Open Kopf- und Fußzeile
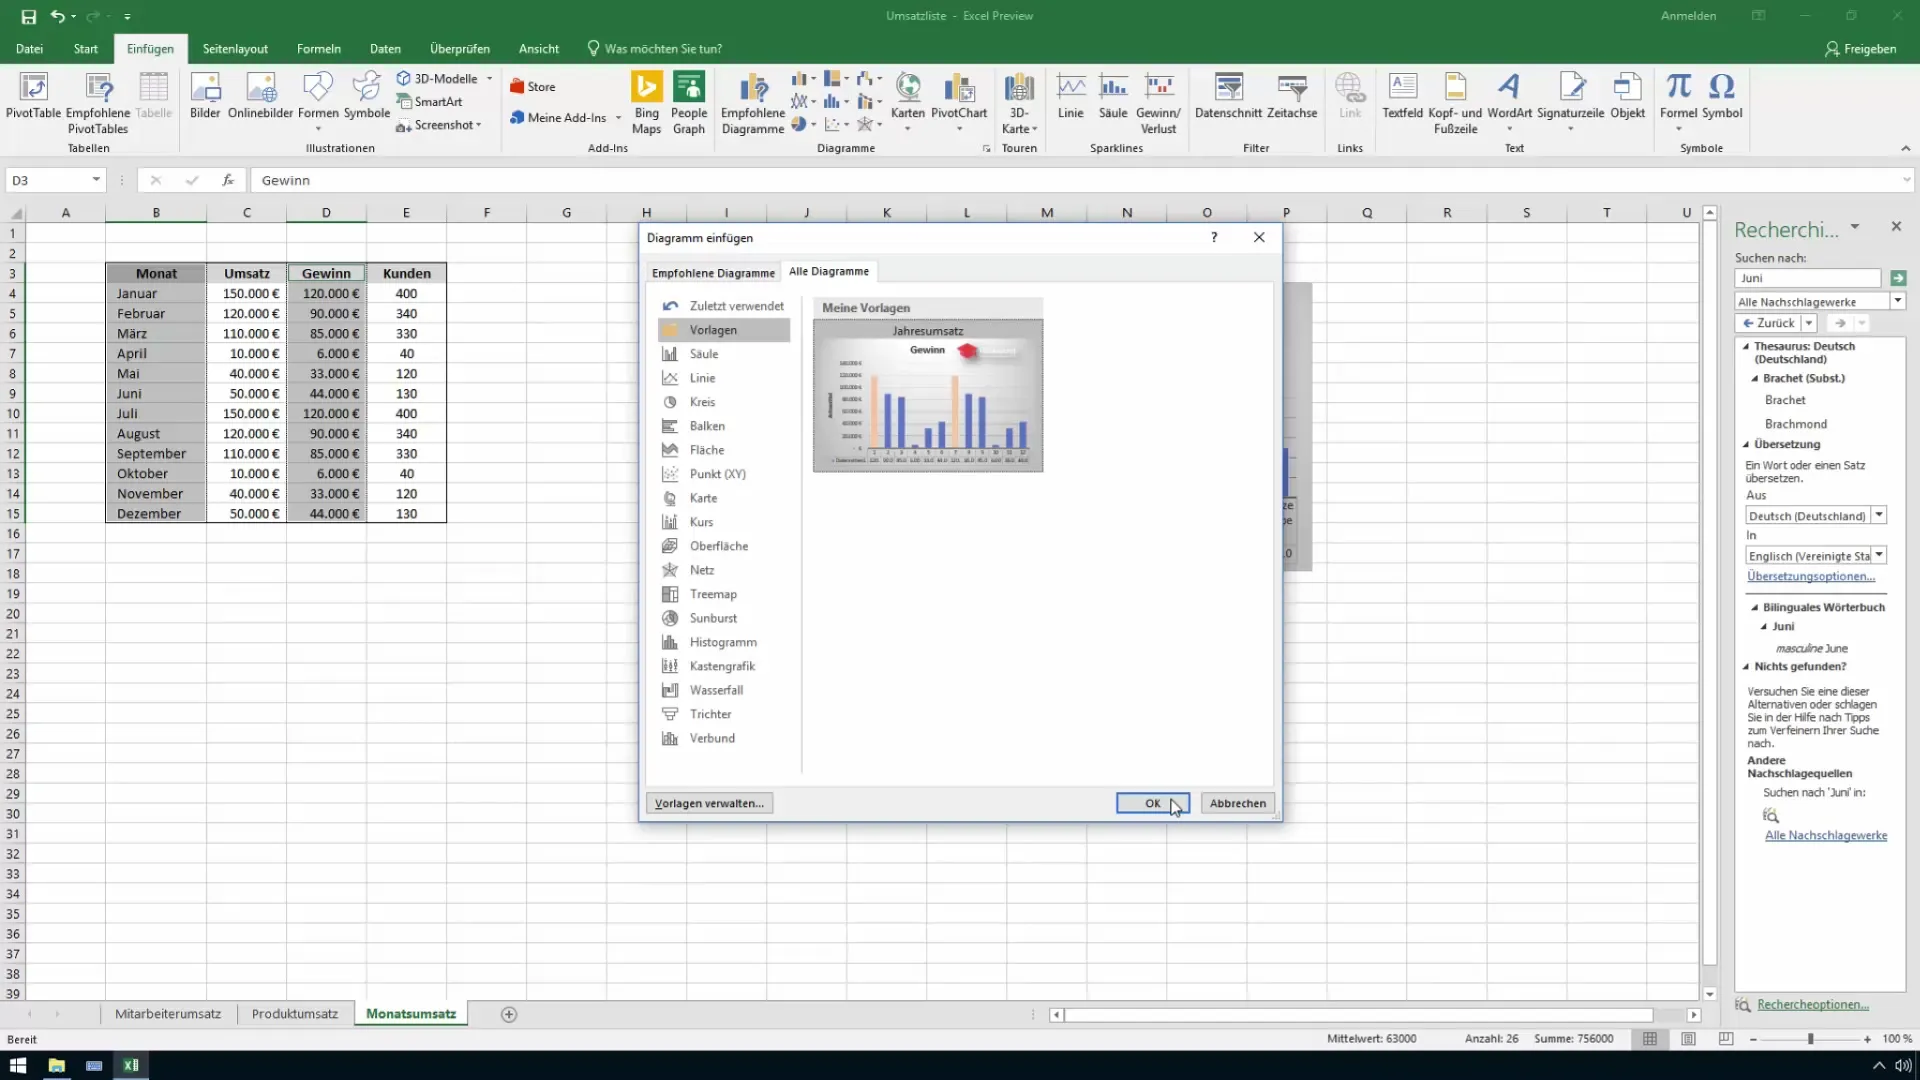The height and width of the screenshot is (1080, 1920). point(1455,102)
